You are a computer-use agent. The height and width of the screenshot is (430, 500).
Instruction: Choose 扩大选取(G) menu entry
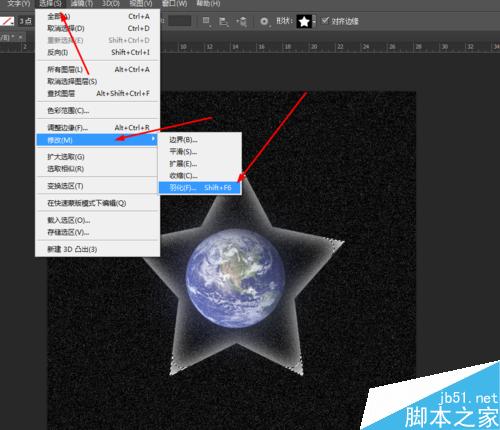(98, 157)
